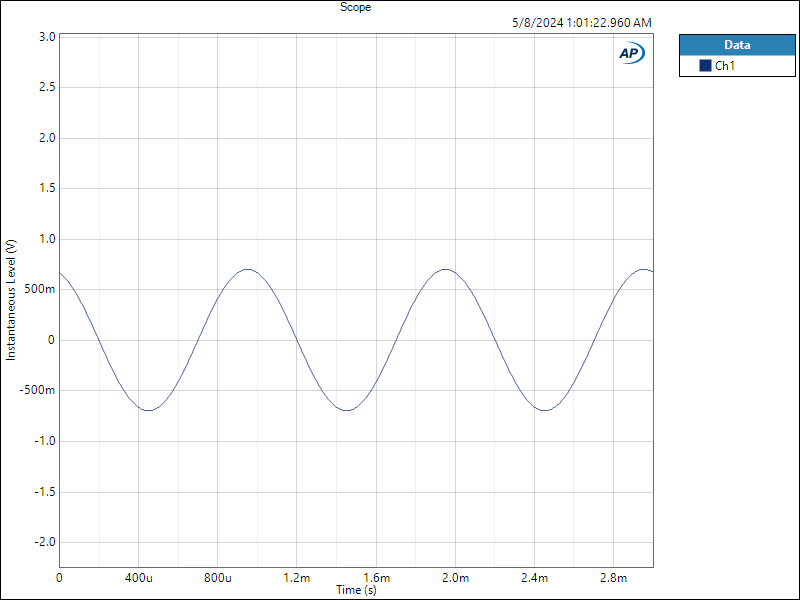
Task: Click the Instantaneous Level (V) axis label
Action: pyautogui.click(x=11, y=300)
